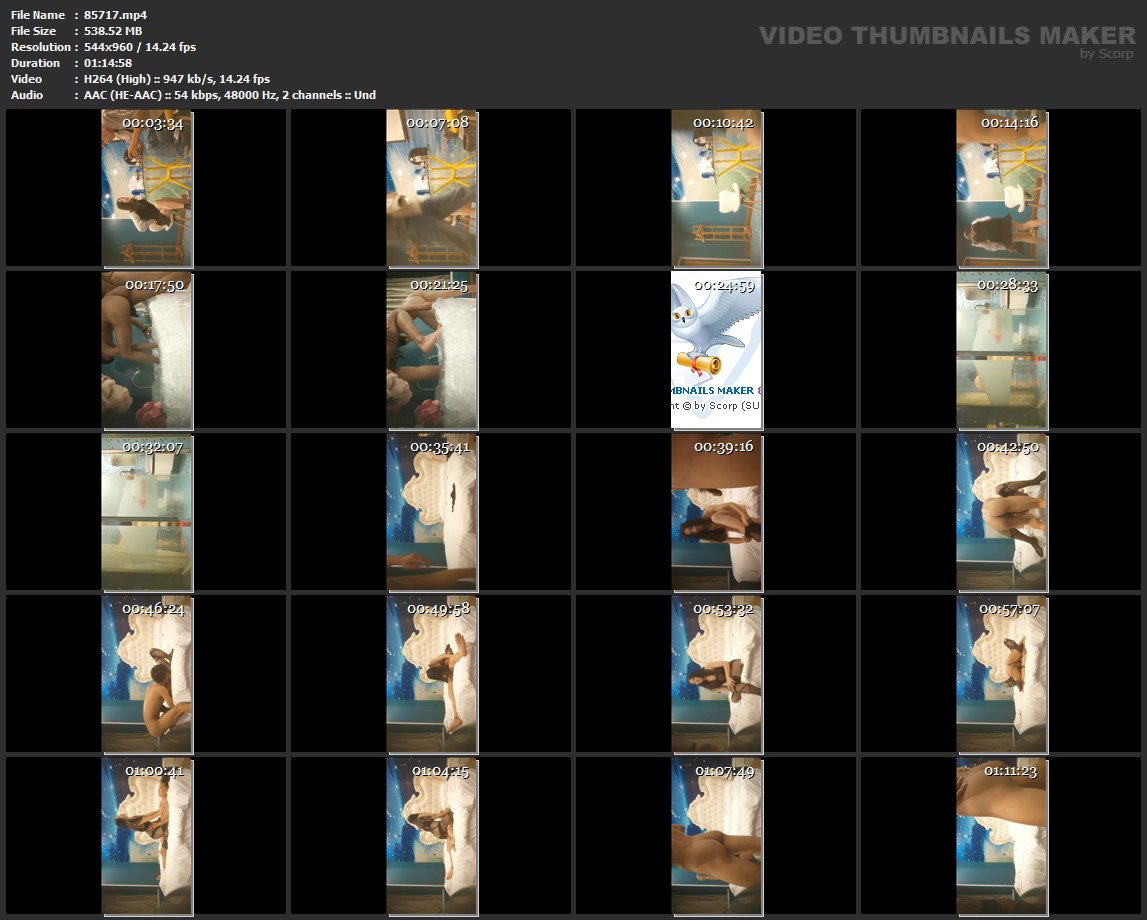Click the 00:53:32 timestamp label
The width and height of the screenshot is (1147, 920).
point(724,609)
